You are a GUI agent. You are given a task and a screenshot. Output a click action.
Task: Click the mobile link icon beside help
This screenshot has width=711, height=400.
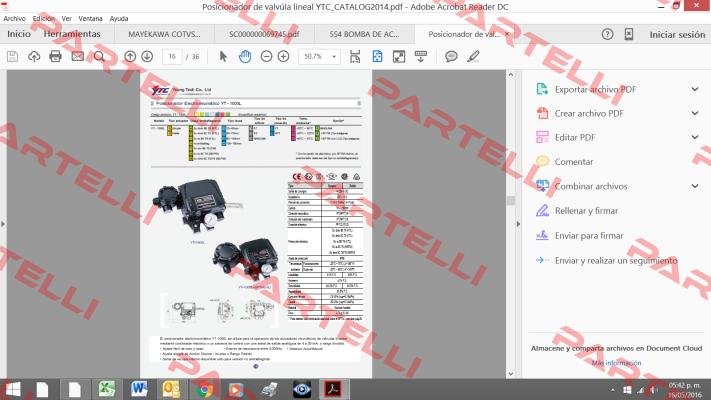click(x=629, y=34)
